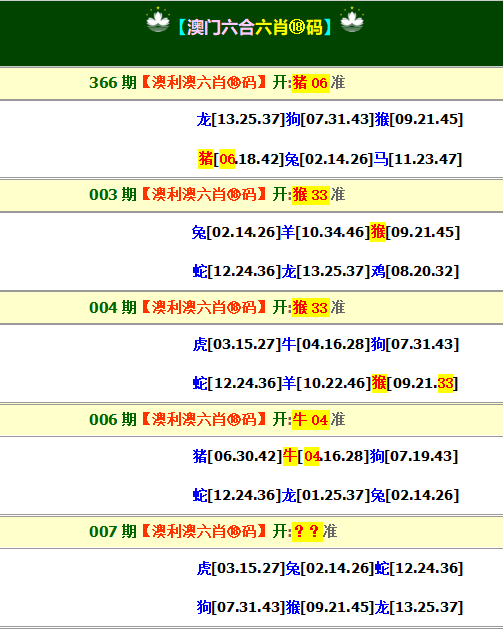Screen dimensions: 503x630
Task: Click highlighted 牛 04 result in period 006
Action: coord(311,420)
